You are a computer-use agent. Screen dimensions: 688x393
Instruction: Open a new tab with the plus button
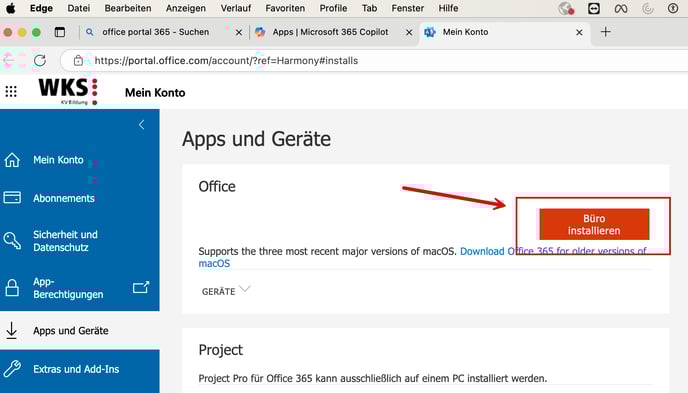606,32
